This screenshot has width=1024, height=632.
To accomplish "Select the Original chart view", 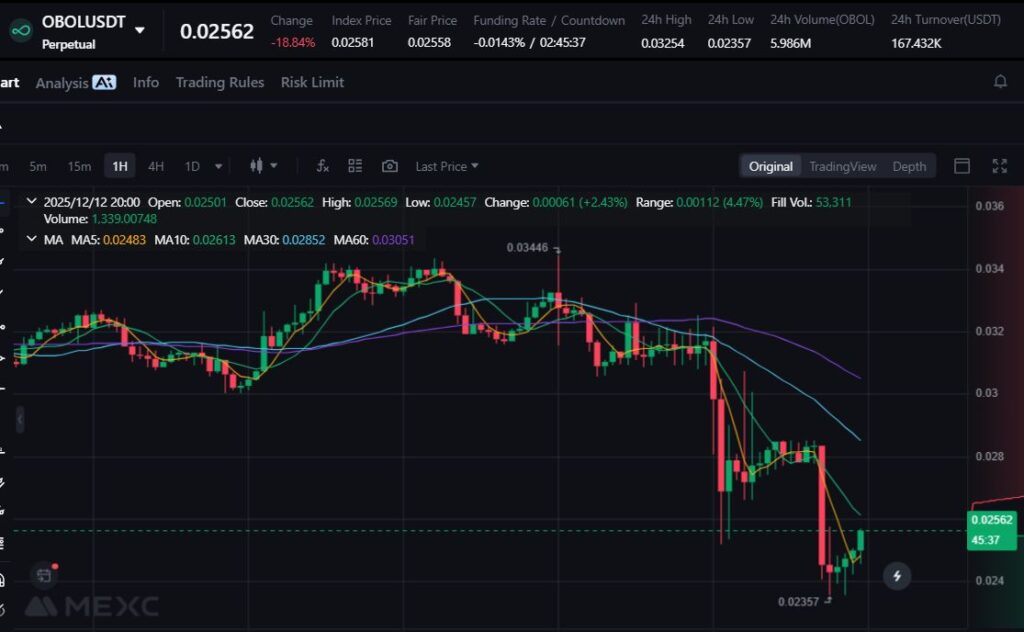I will 770,166.
